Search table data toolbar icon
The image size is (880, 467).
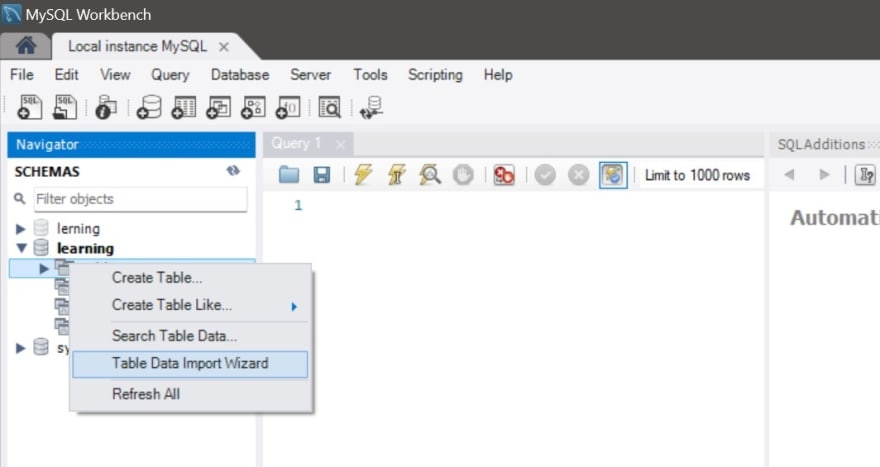point(329,107)
